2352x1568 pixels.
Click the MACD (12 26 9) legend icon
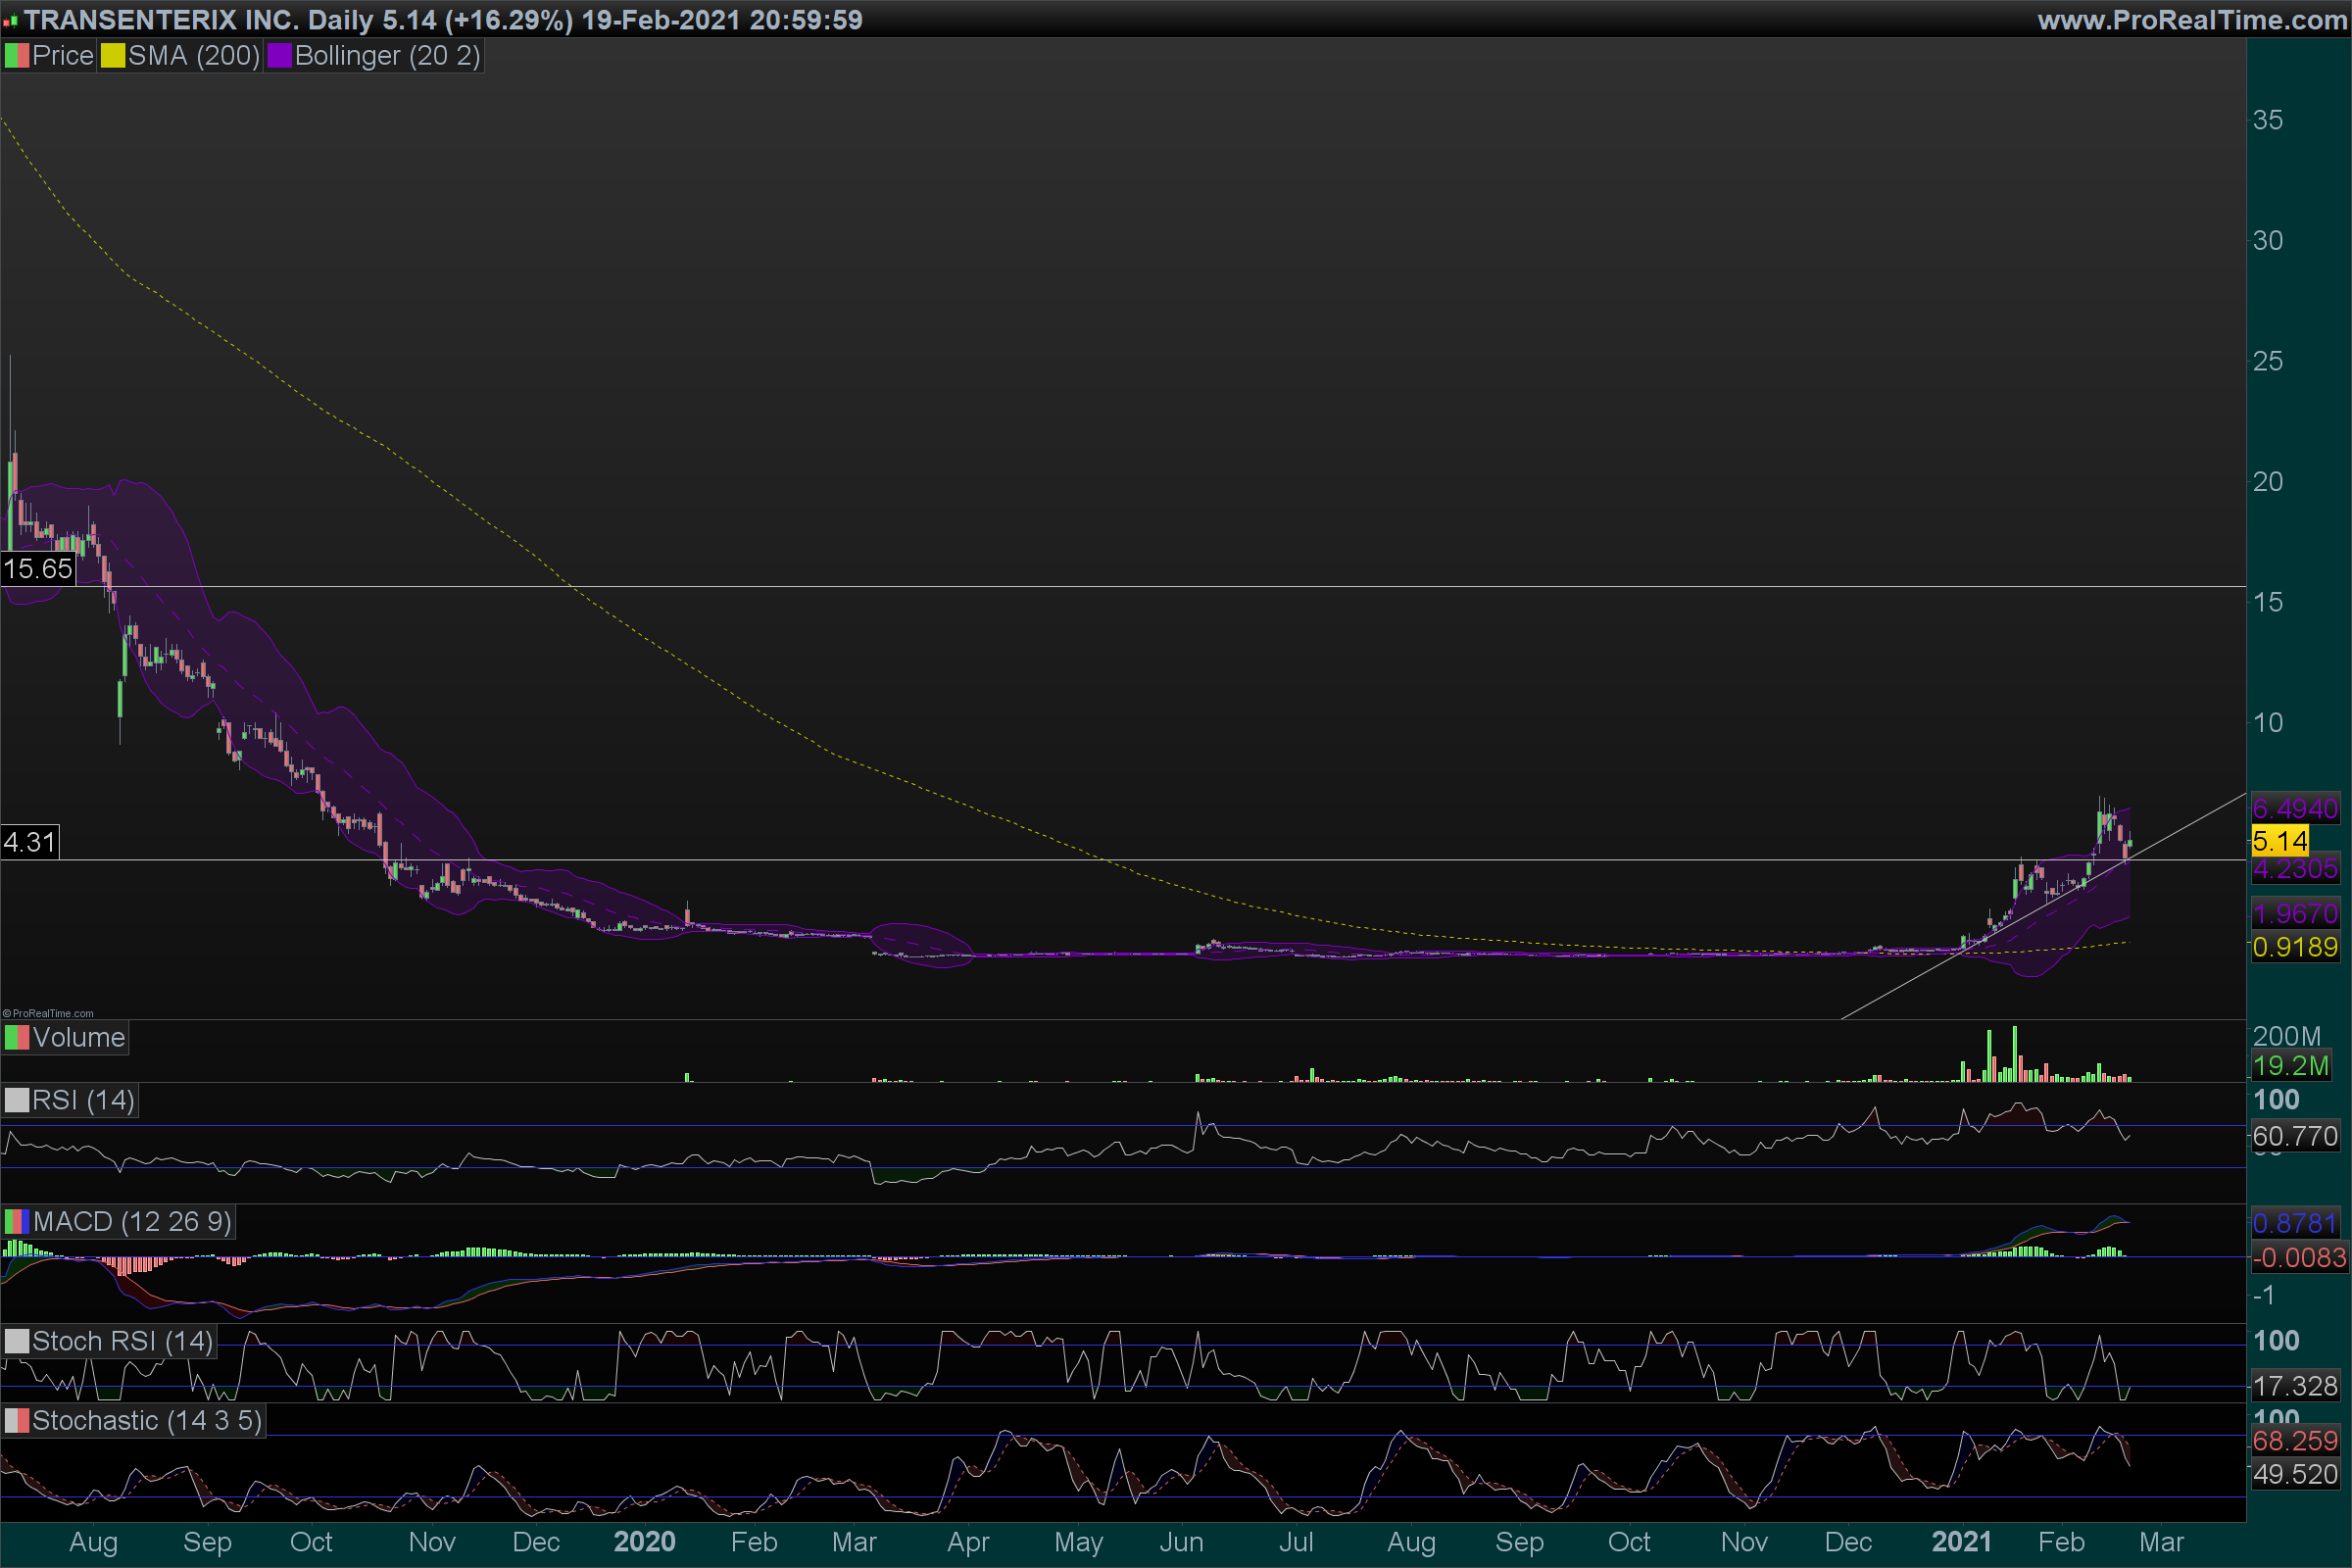click(16, 1222)
